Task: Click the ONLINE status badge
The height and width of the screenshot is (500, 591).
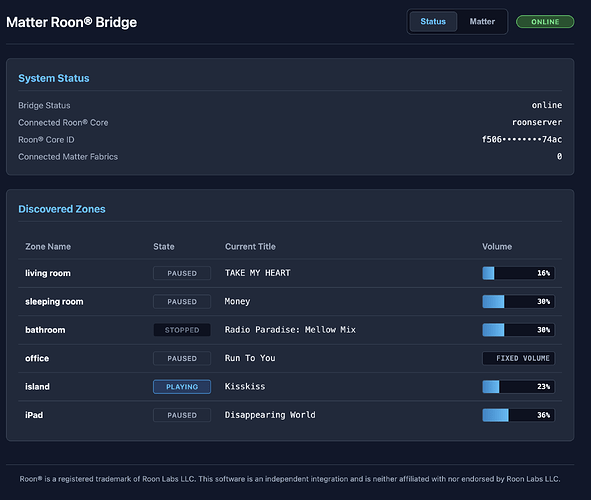Action: [545, 21]
